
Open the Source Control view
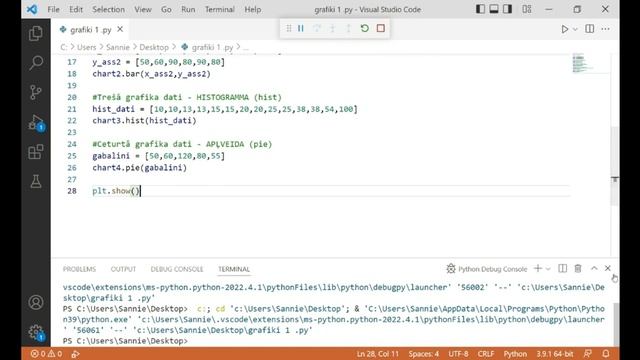36,92
